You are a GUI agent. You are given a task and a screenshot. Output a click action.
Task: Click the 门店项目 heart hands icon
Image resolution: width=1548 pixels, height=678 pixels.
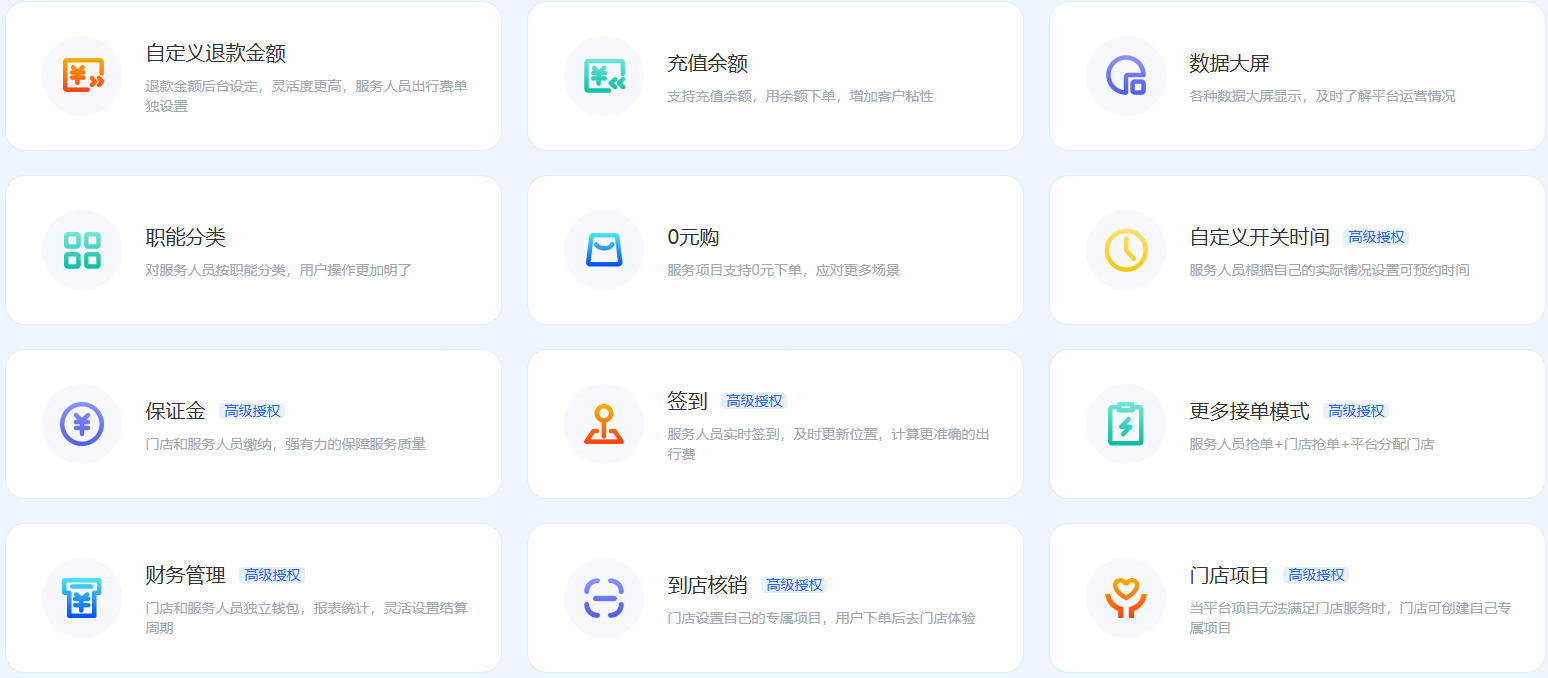coord(1126,598)
